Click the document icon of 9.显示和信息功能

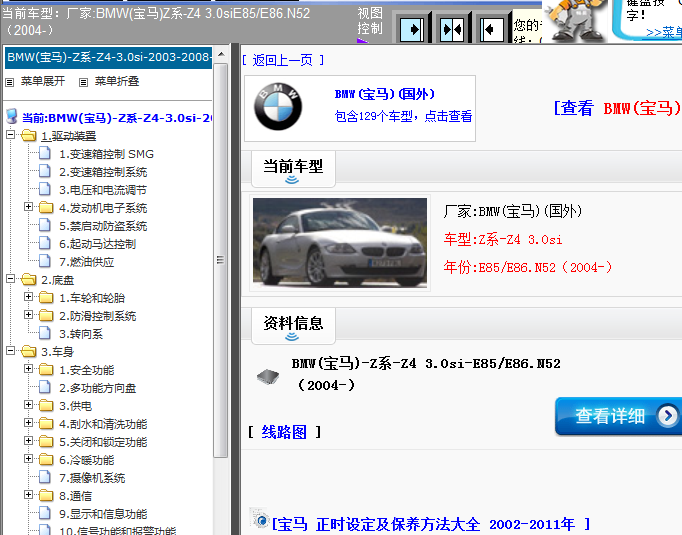(x=45, y=513)
